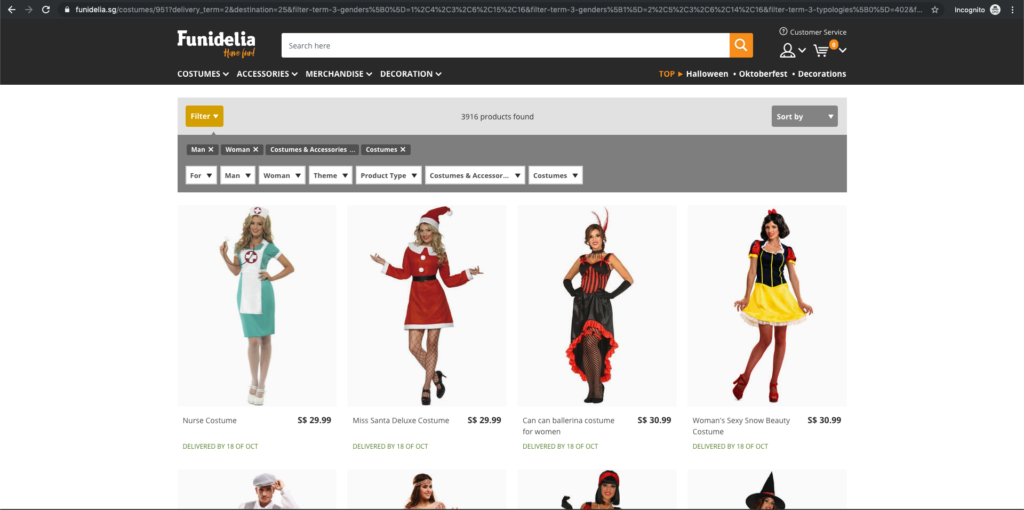The height and width of the screenshot is (510, 1024).
Task: Click the Customer Service link
Action: pos(812,32)
